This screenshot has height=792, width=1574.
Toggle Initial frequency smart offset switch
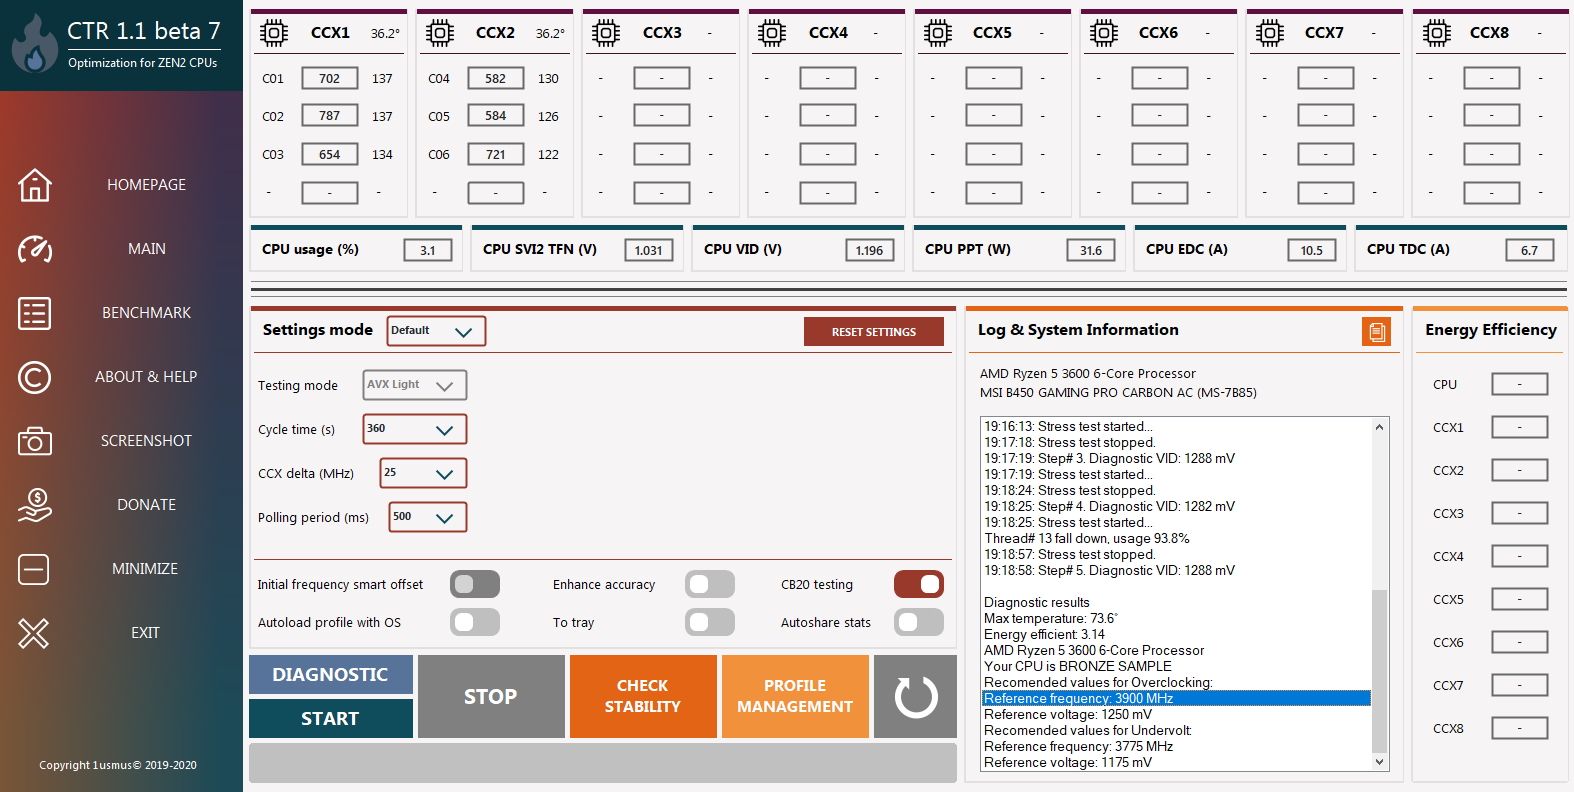coord(475,584)
